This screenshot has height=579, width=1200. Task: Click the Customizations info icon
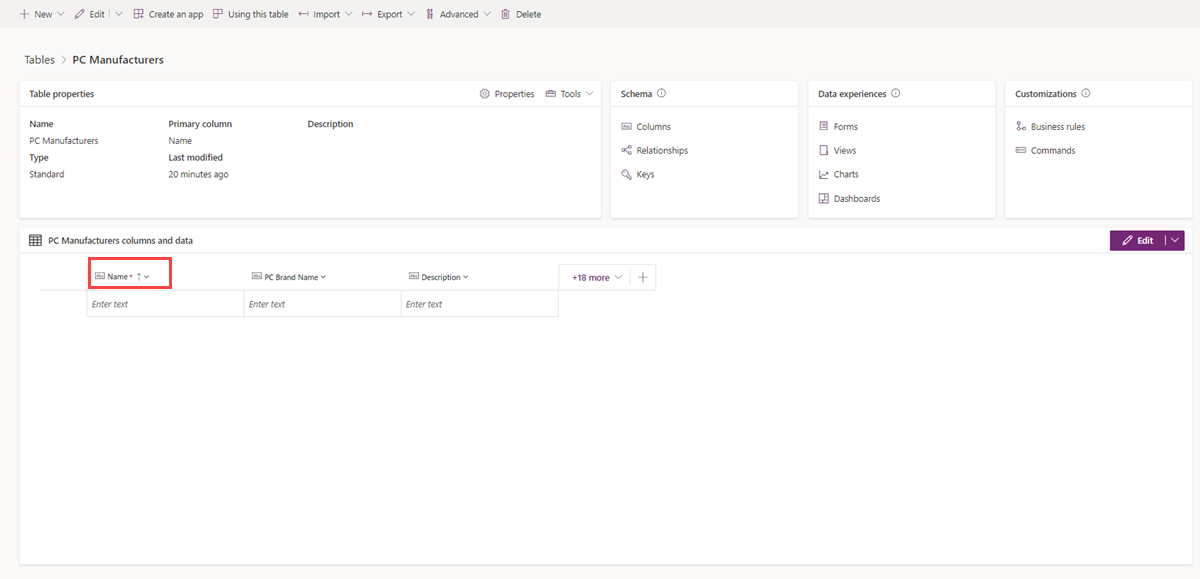(1086, 94)
